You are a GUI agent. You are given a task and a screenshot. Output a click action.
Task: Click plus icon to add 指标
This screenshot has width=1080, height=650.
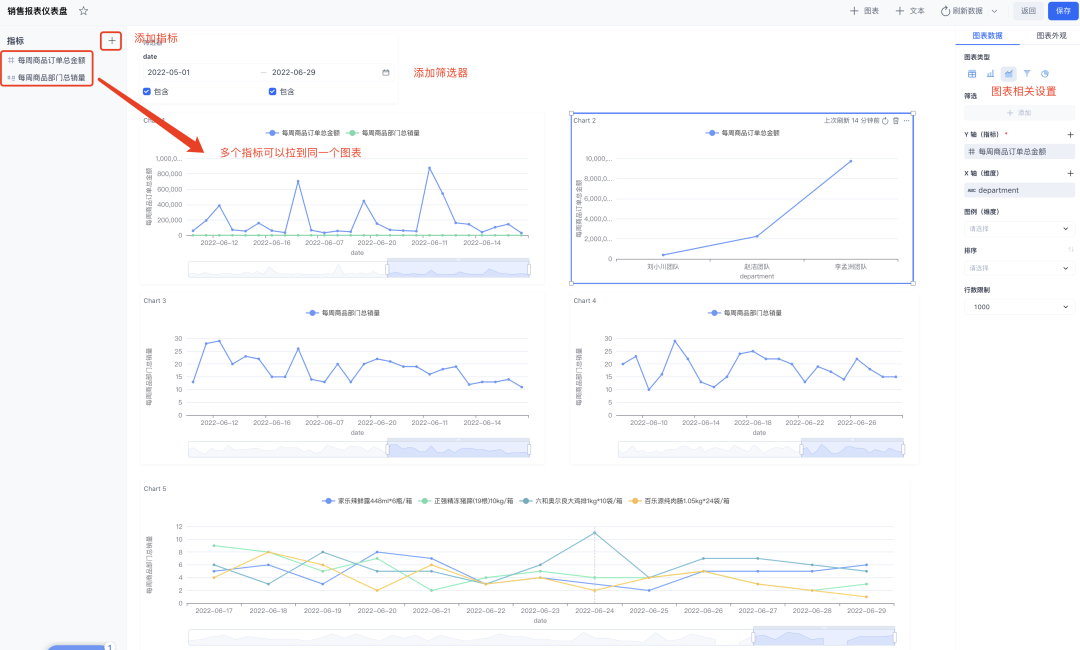pos(112,41)
